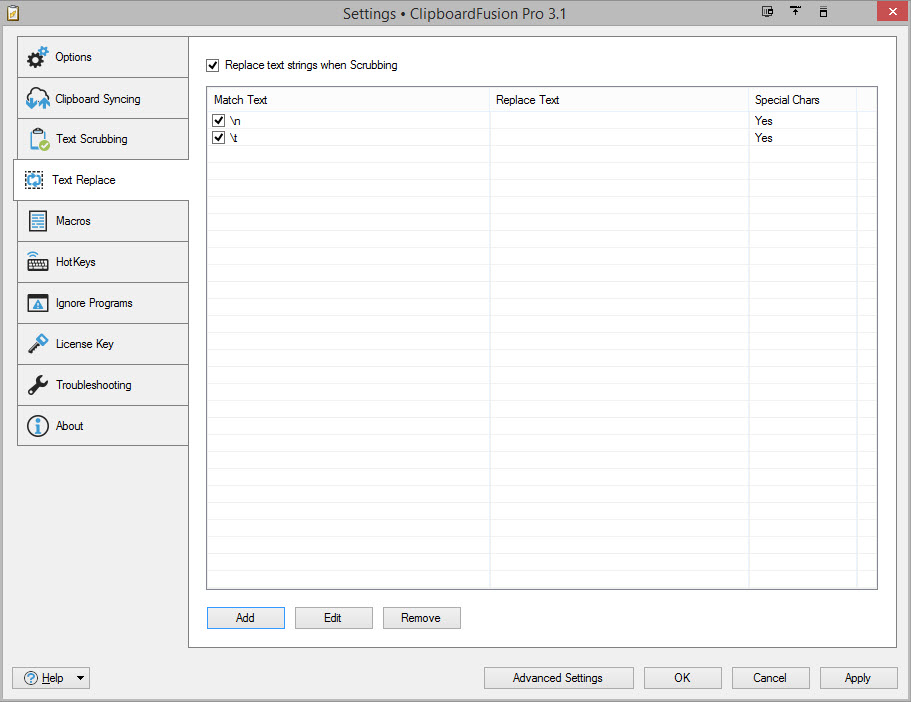911x702 pixels.
Task: Click the License Key icon
Action: pyautogui.click(x=38, y=343)
